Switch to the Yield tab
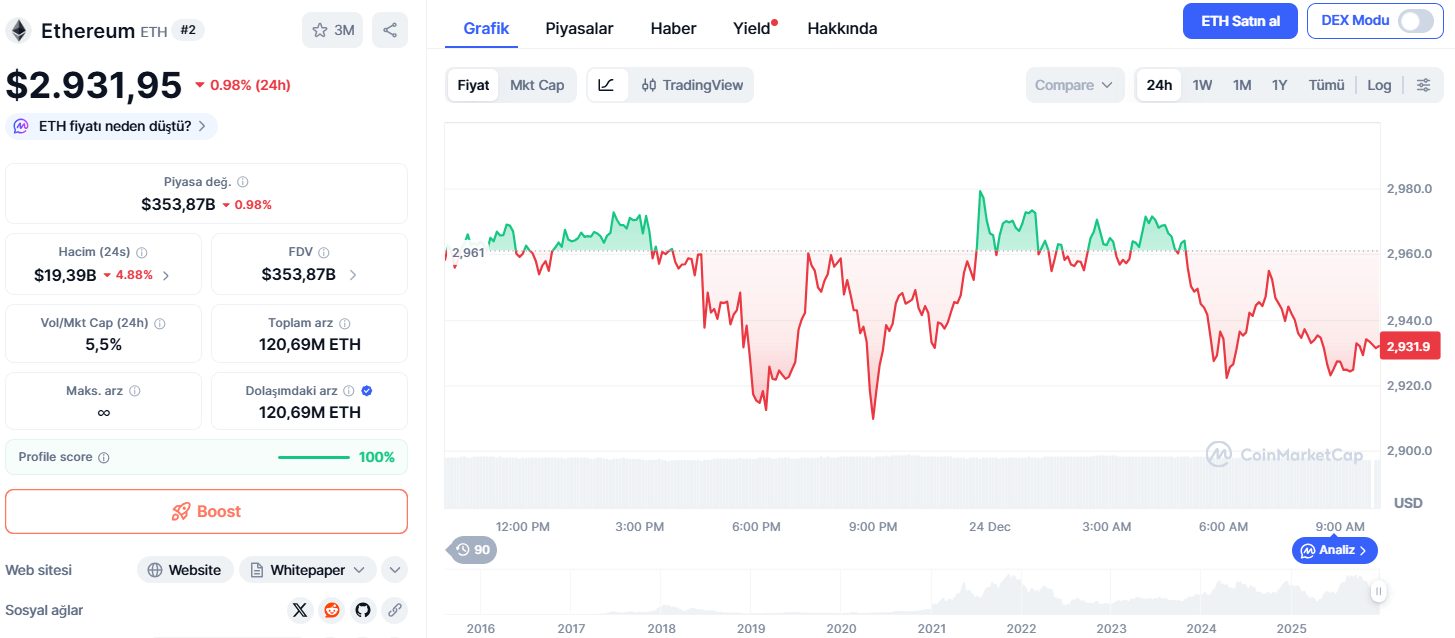 click(752, 28)
